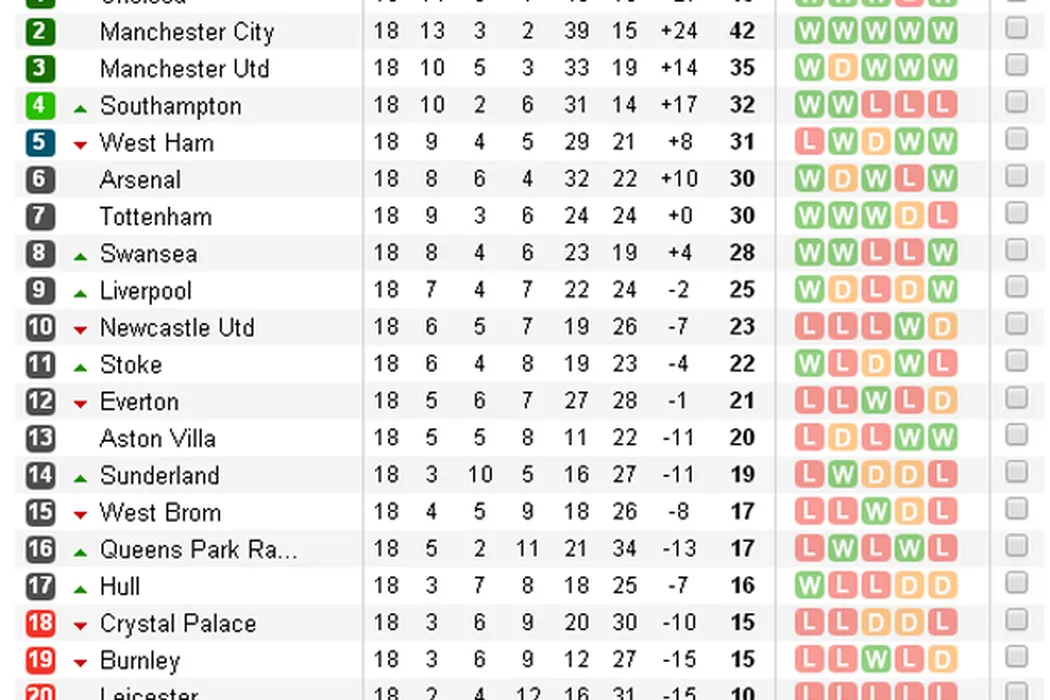Click Sunderland's points total 19
Viewport: 1050px width, 700px height.
point(742,476)
